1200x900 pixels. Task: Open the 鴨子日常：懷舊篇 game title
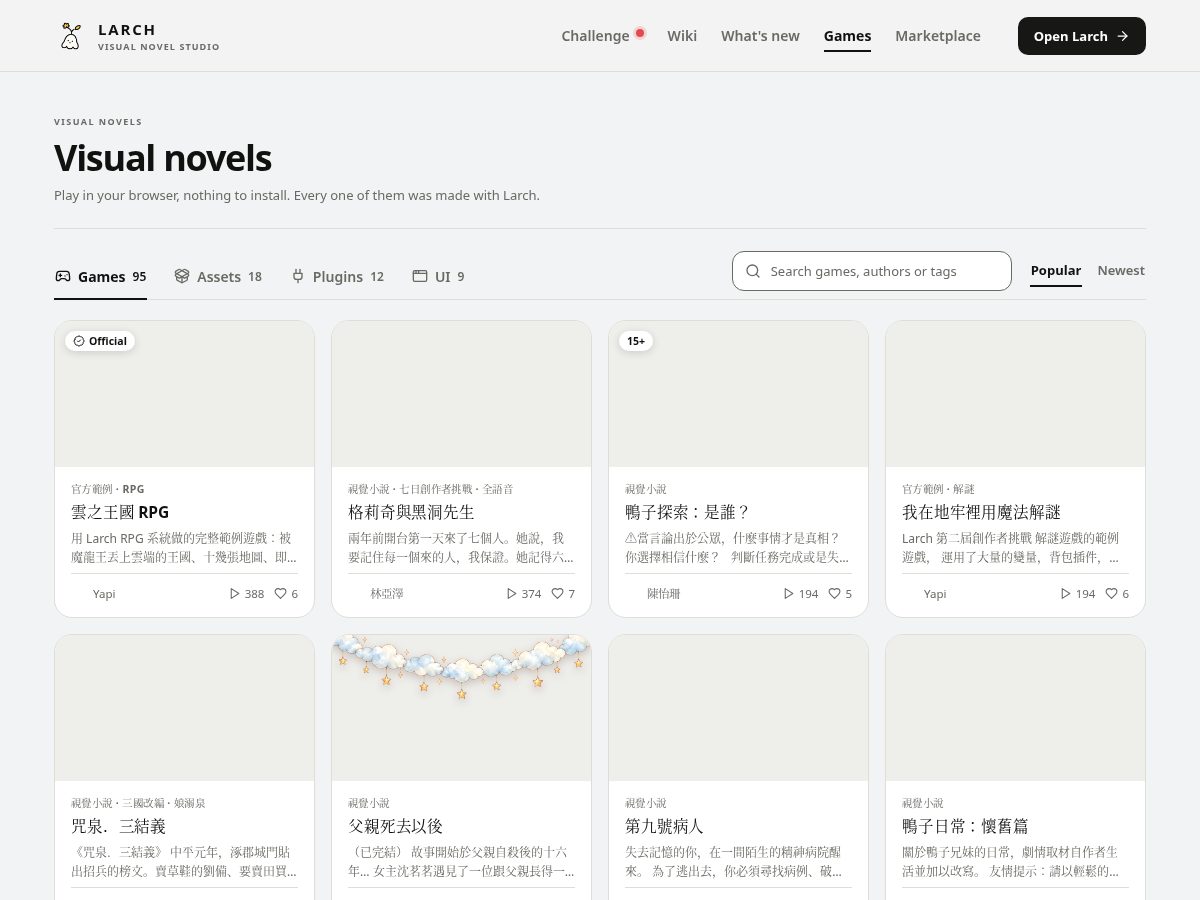tap(965, 826)
